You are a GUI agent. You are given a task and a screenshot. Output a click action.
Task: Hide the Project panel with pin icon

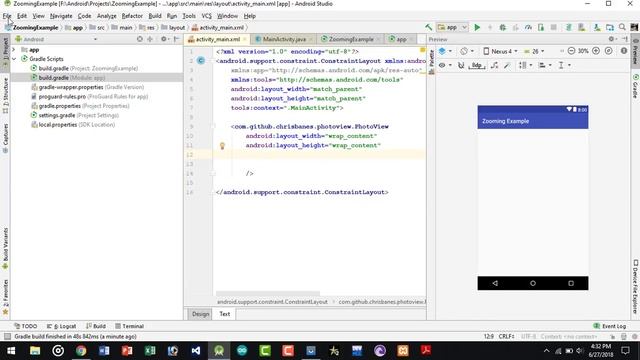pos(176,39)
